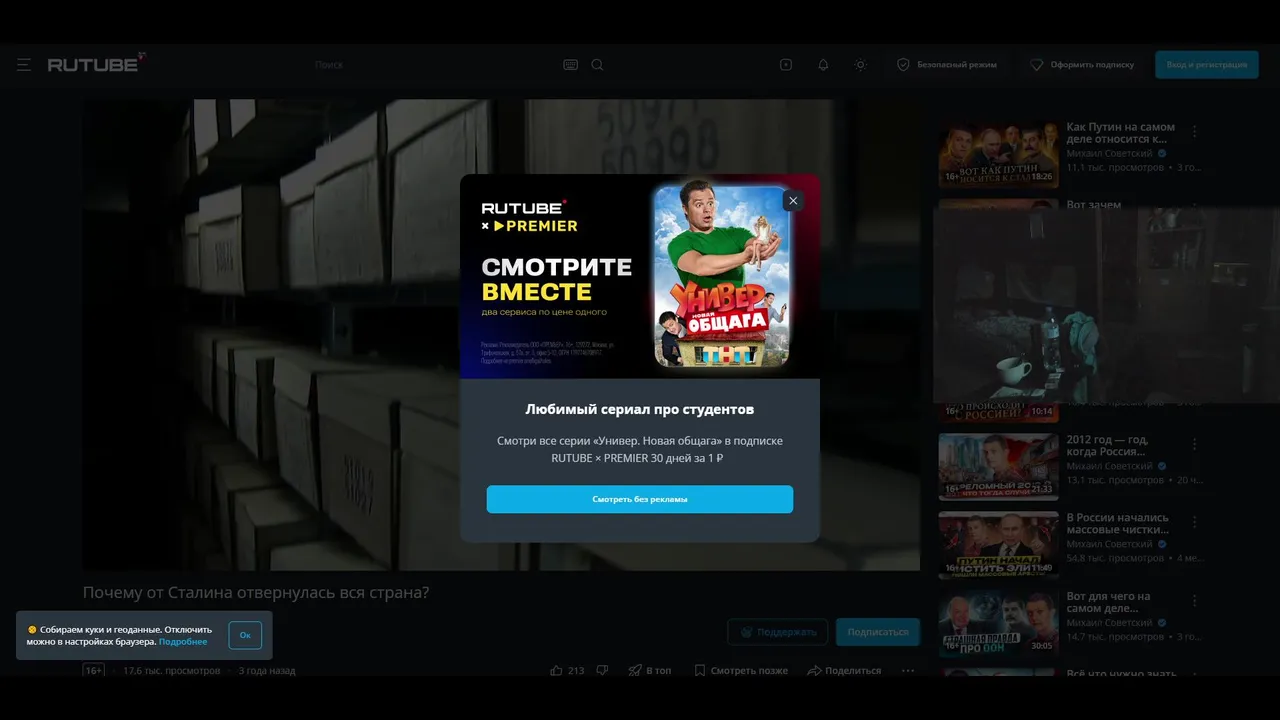Open options for 'Вот для чего на самом деле'
1280x720 pixels.
coord(1194,600)
